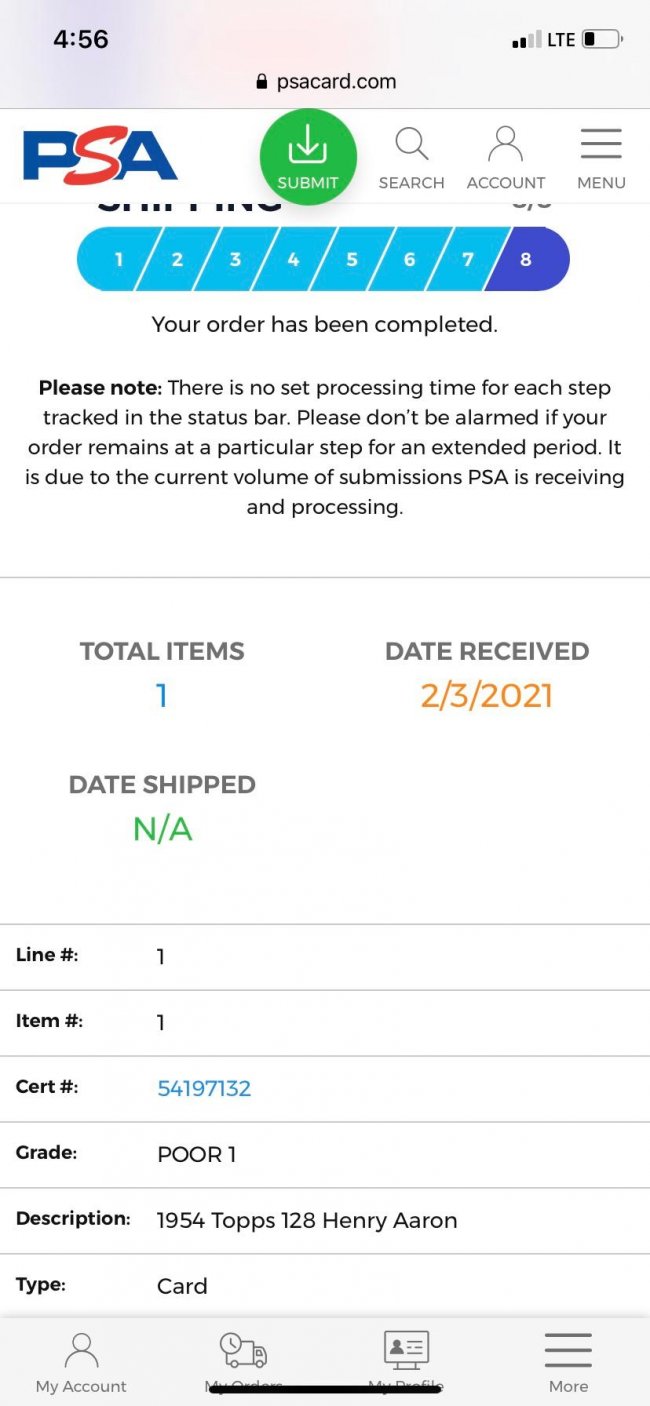Select step 1 in the progress bar
The width and height of the screenshot is (650, 1406).
coord(118,259)
